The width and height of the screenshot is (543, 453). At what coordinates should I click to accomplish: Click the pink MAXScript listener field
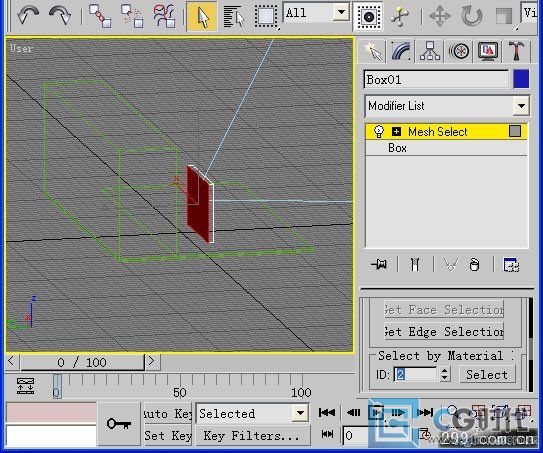pyautogui.click(x=51, y=412)
